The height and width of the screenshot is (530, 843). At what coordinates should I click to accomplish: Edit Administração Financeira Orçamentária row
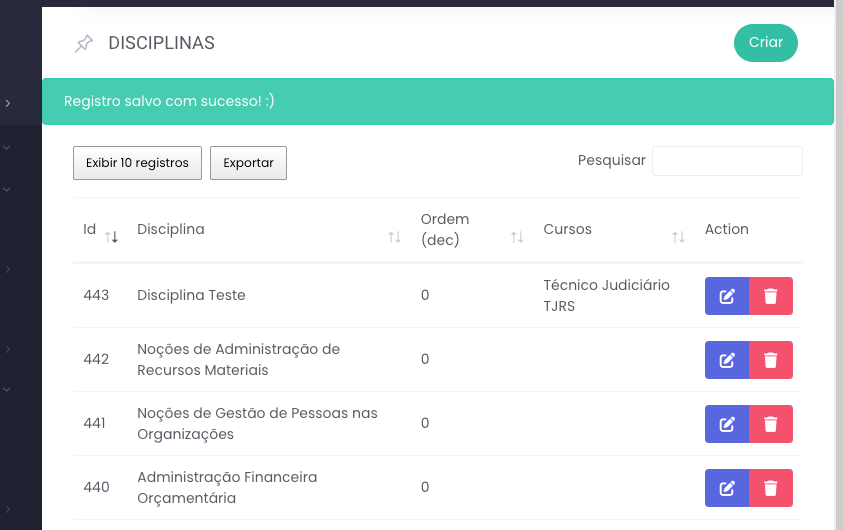727,488
